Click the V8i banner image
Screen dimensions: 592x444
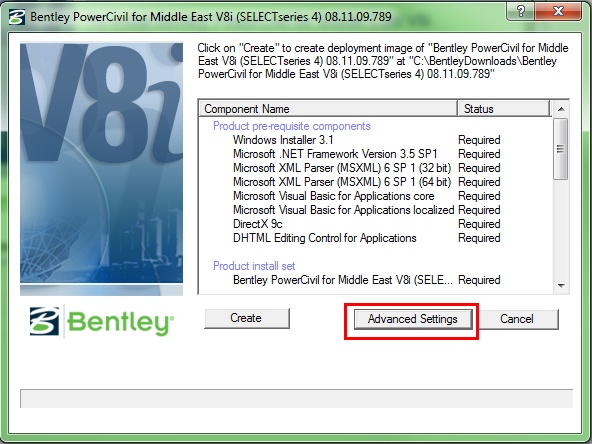click(102, 168)
